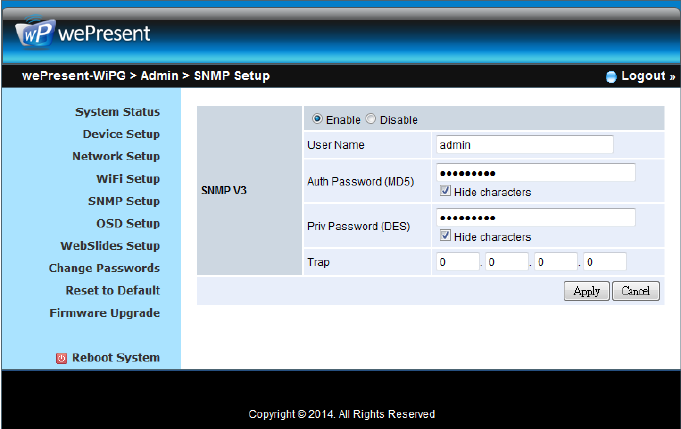Click the Auth Password (MD5) field

536,173
